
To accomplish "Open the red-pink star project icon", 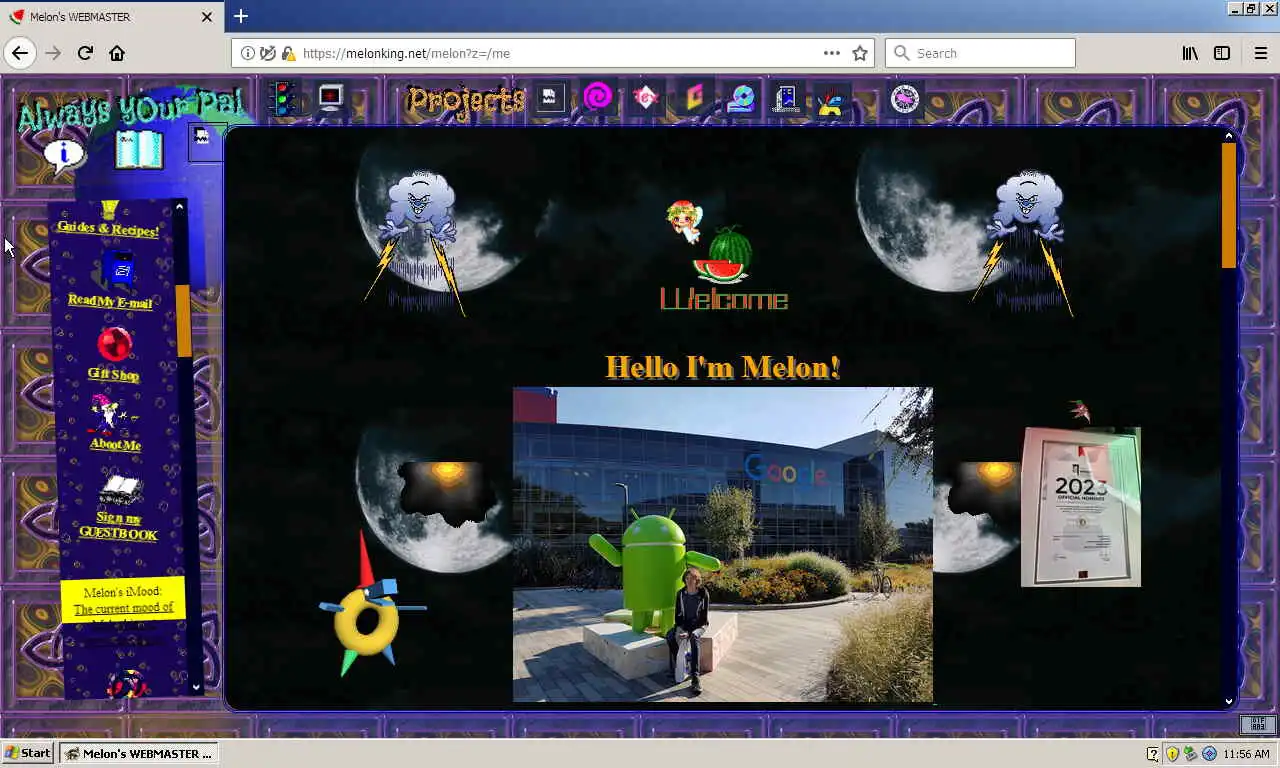I will (646, 98).
